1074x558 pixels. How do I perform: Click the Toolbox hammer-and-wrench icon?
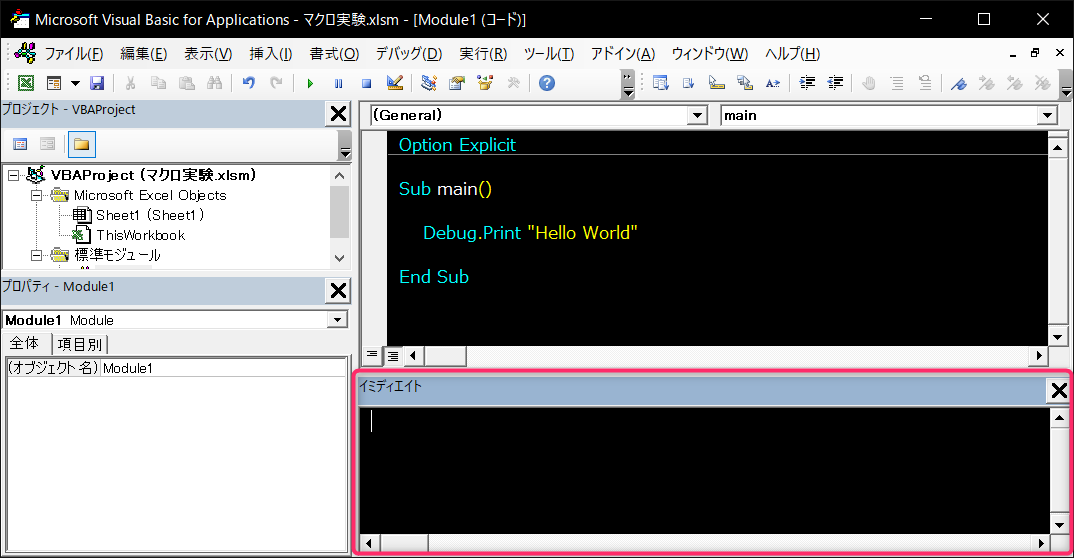[513, 84]
